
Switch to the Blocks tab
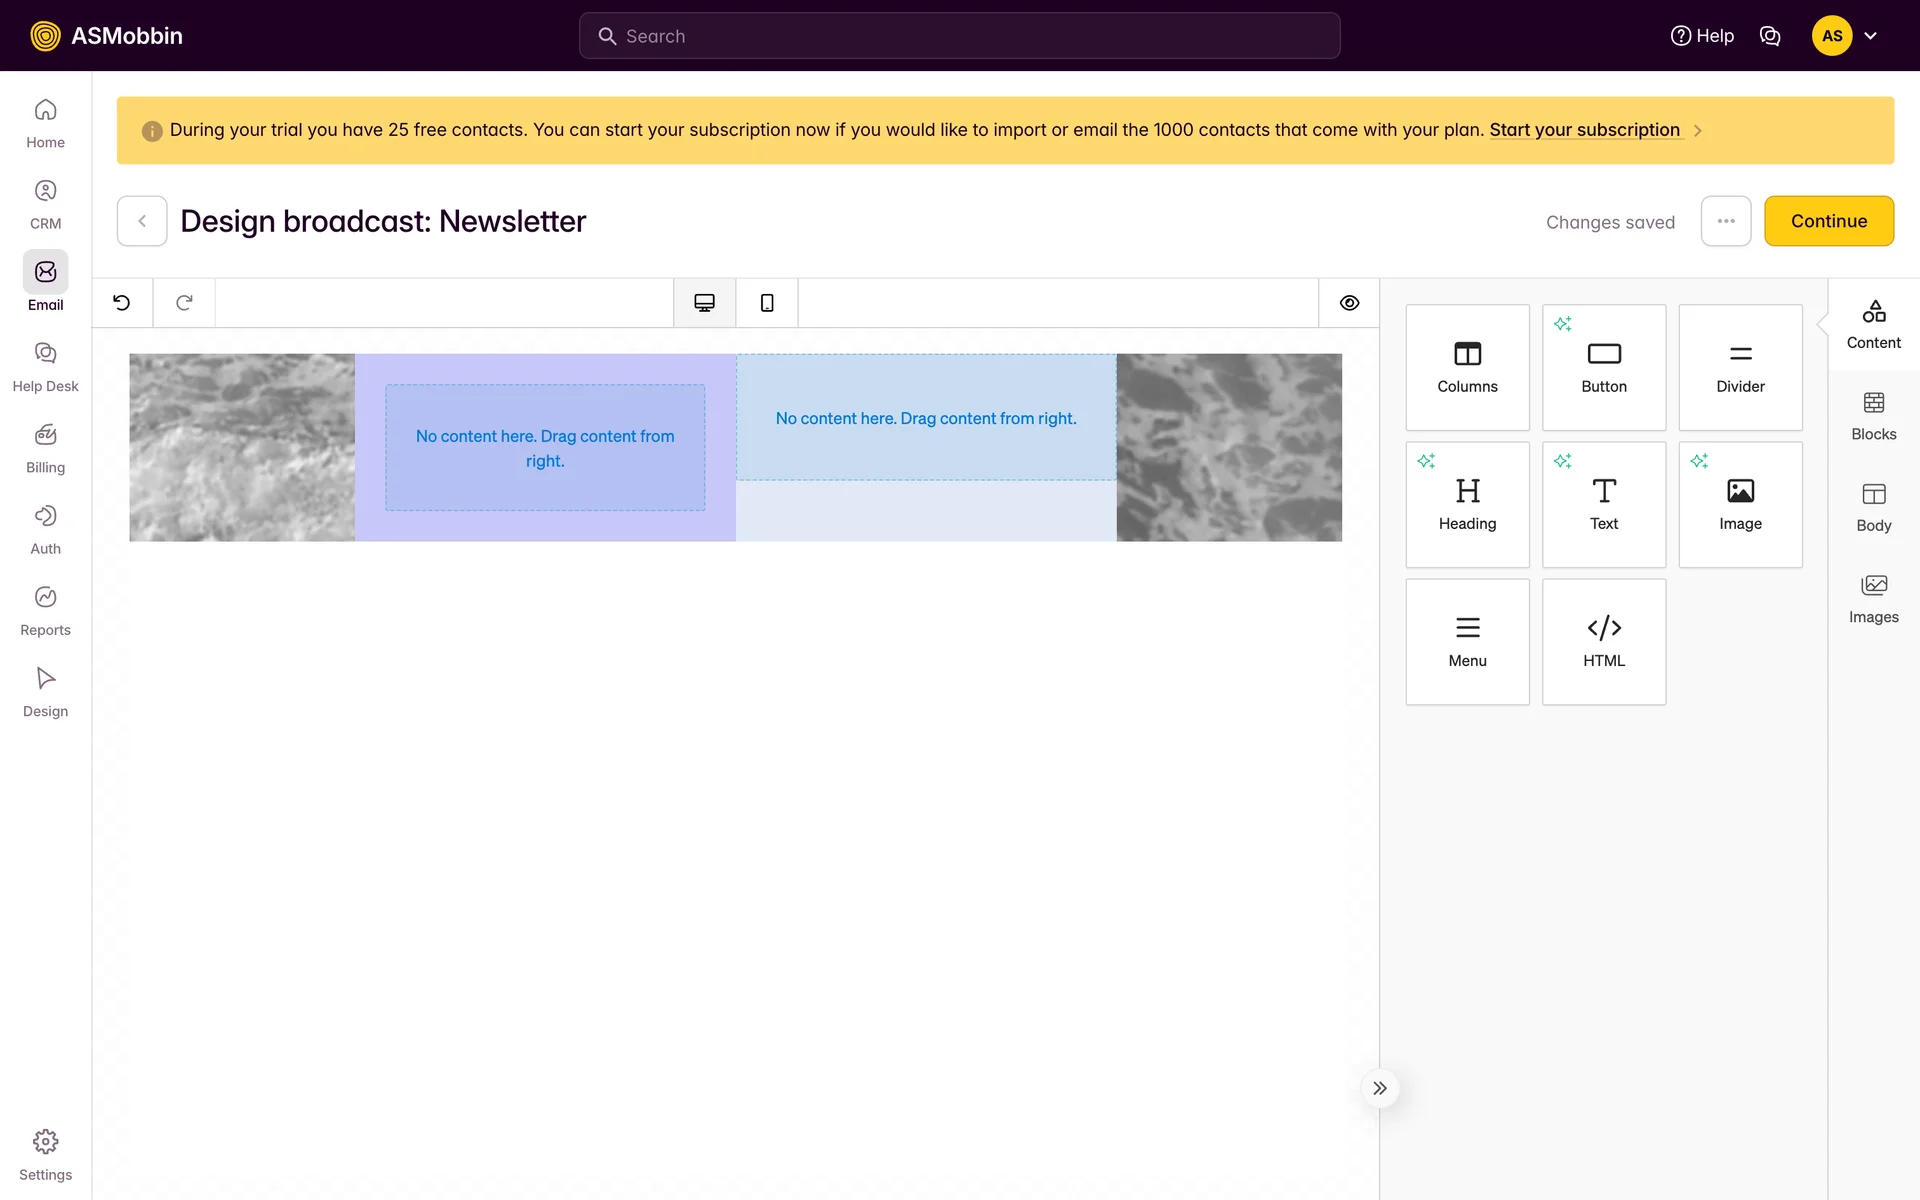[x=1873, y=416]
